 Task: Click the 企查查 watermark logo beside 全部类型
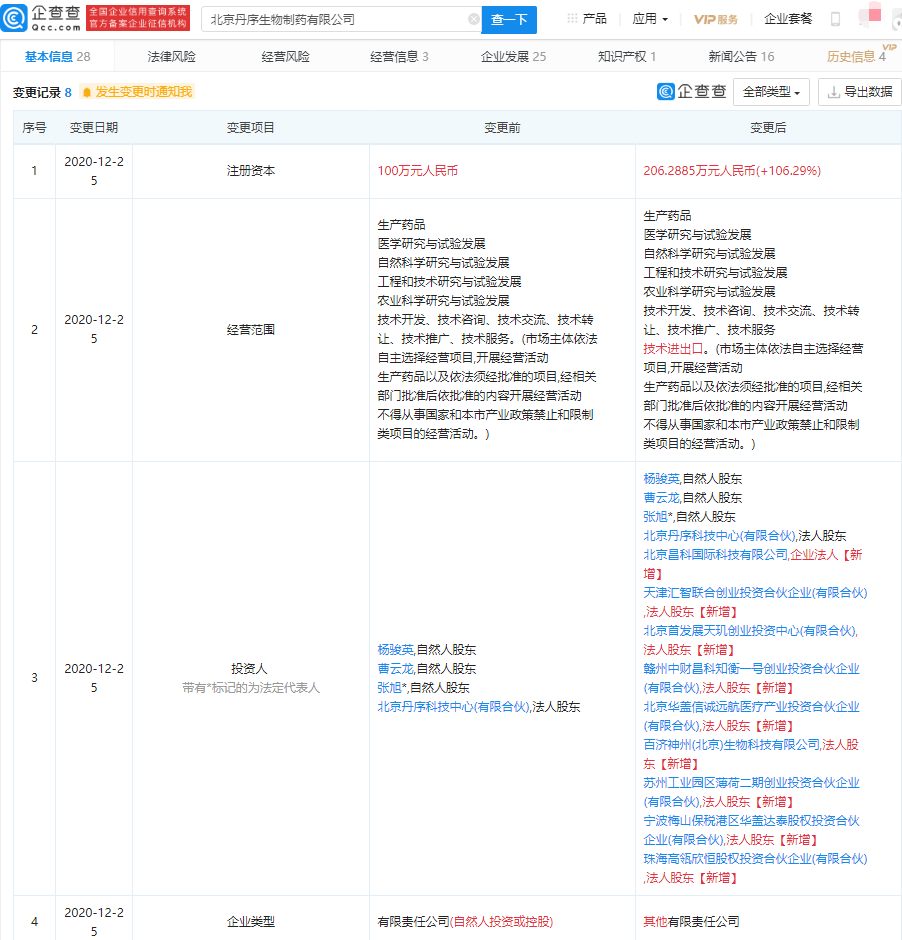click(691, 92)
